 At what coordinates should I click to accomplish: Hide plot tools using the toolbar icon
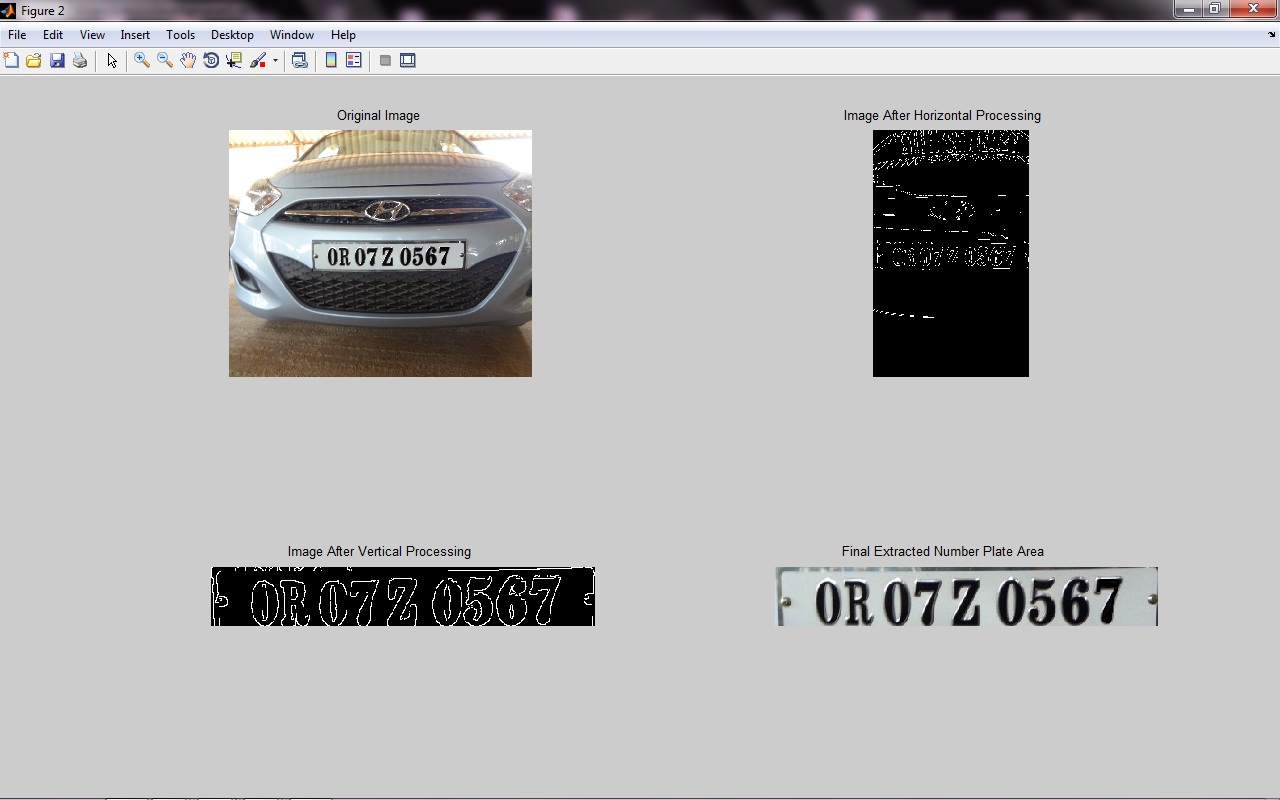pos(385,61)
